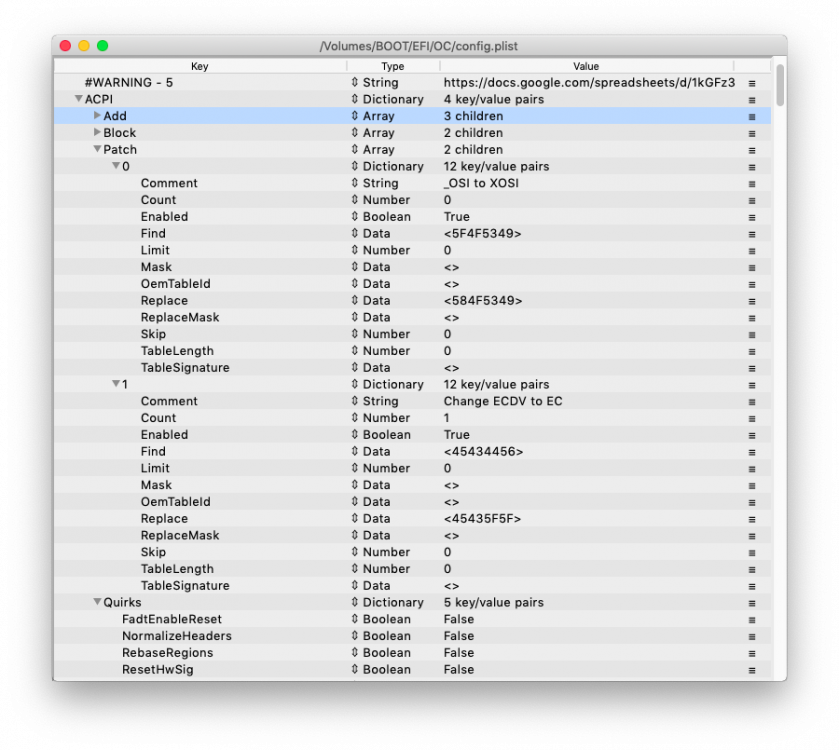Open row menu icon for #WARNING - 5
Viewport: 839px width, 750px height.
[x=752, y=83]
